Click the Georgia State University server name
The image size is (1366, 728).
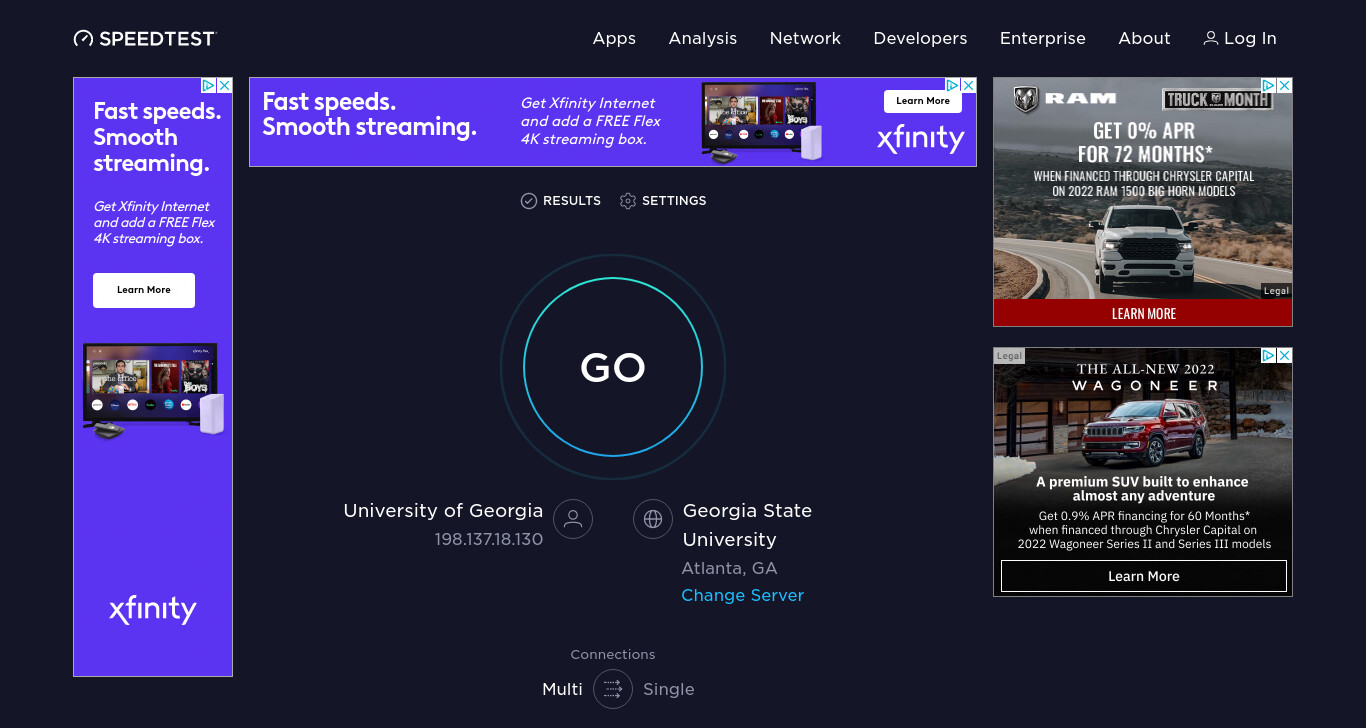click(x=747, y=525)
